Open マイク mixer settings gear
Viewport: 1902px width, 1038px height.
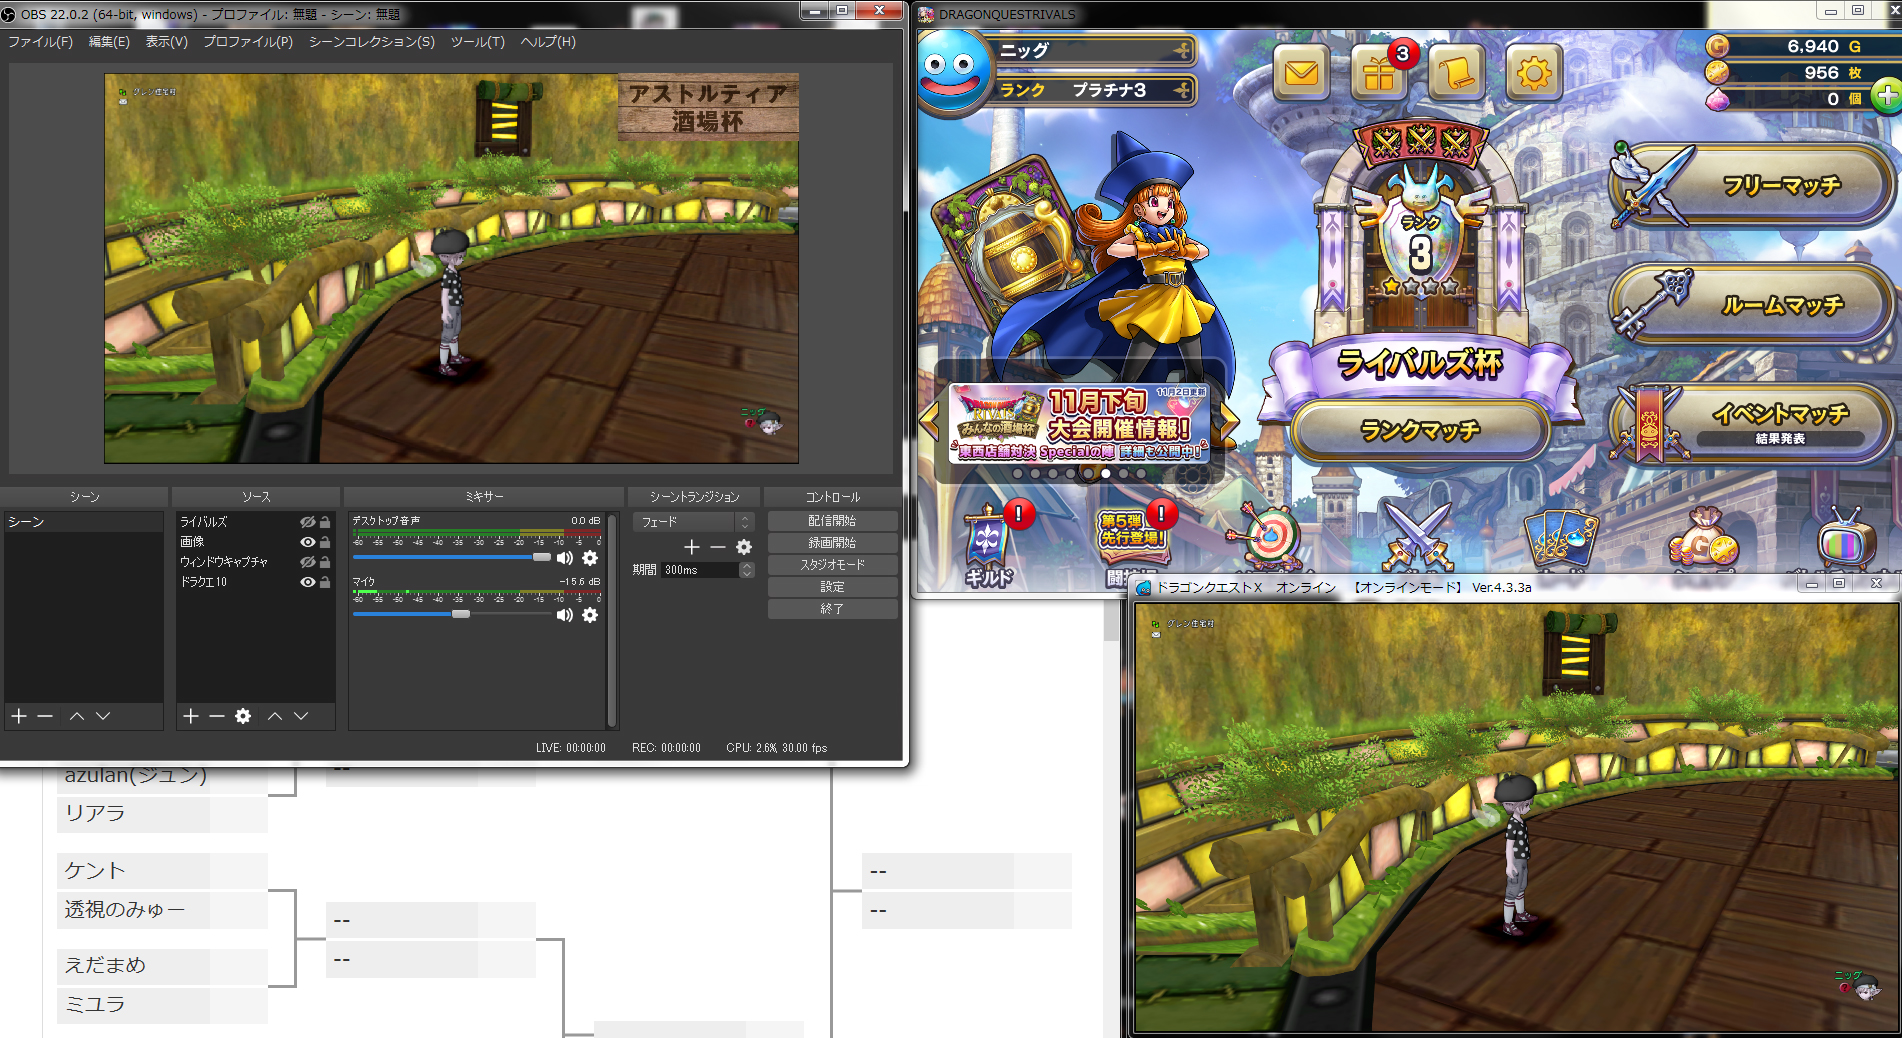pos(590,615)
